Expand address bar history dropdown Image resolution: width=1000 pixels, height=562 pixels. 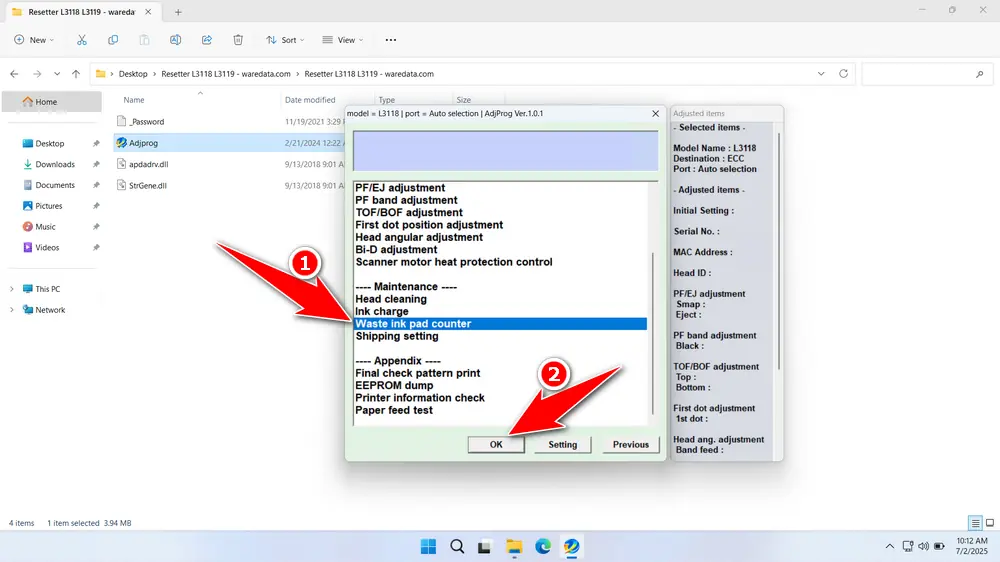[821, 74]
